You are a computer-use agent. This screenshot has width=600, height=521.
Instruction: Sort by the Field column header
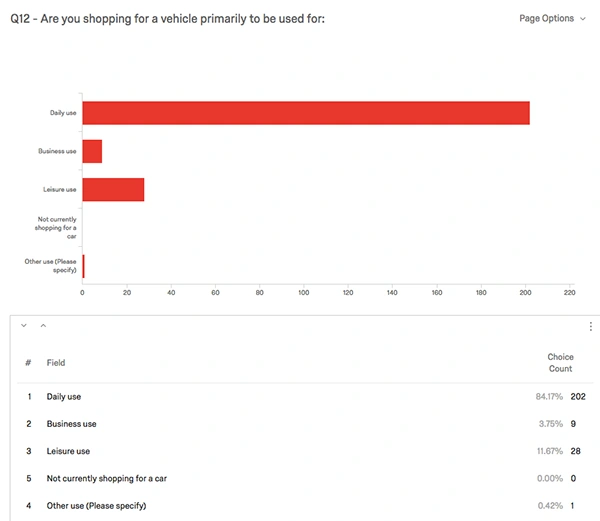[56, 363]
